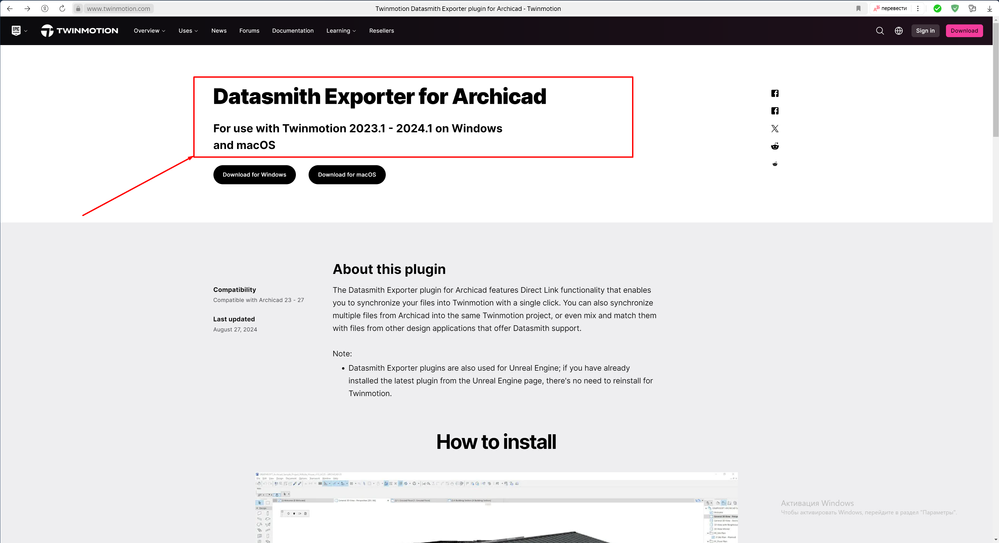Share on Reddit using the Reddit alien icon
The image size is (999, 543).
(x=775, y=146)
